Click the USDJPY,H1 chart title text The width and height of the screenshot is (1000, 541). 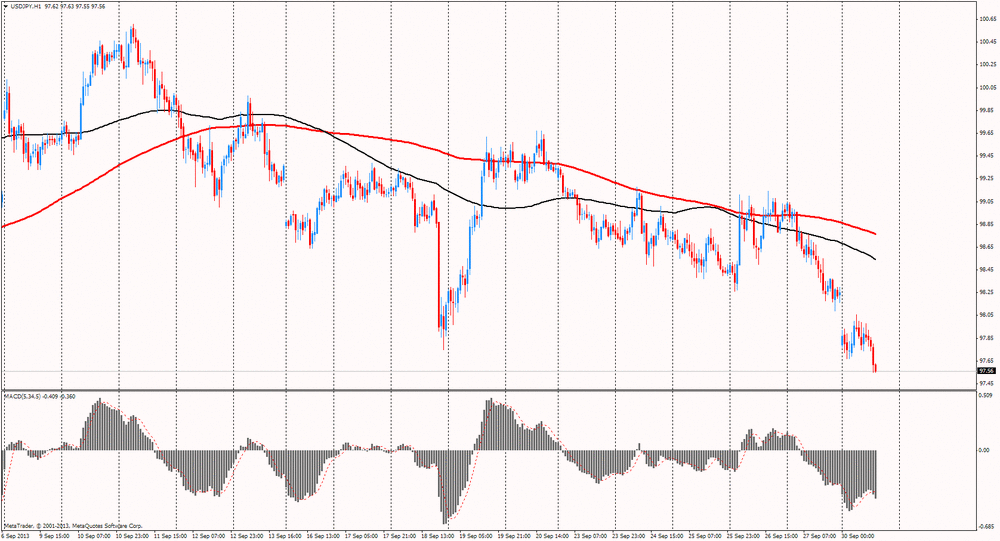click(x=26, y=6)
